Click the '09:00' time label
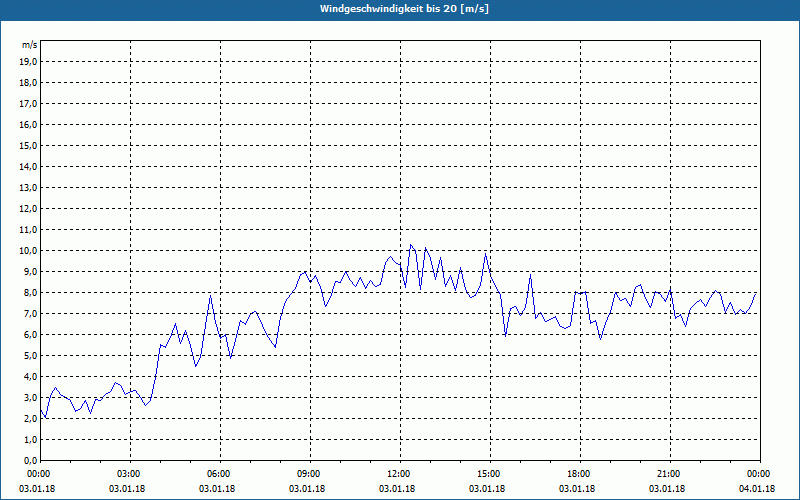This screenshot has width=800, height=500. [310, 474]
